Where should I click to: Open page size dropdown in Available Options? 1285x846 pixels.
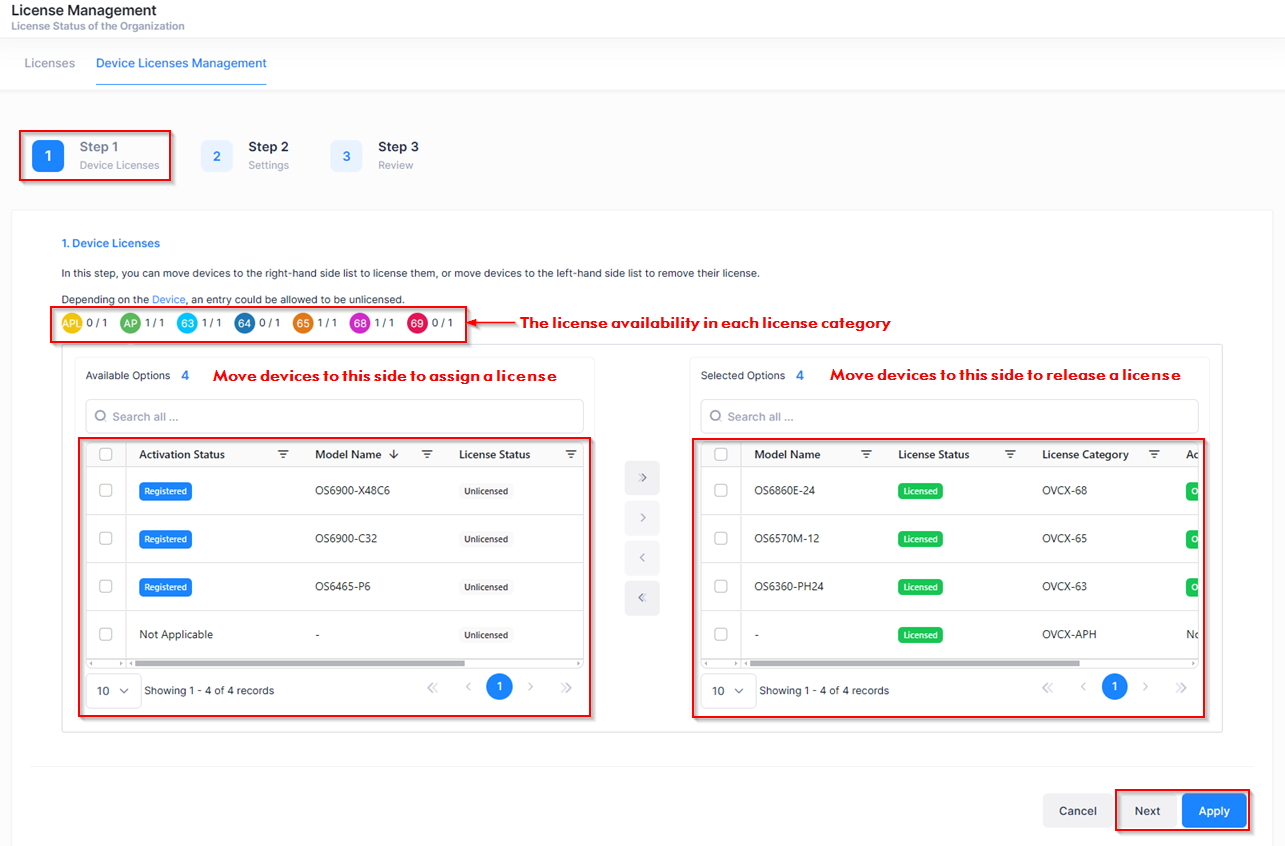pyautogui.click(x=113, y=691)
